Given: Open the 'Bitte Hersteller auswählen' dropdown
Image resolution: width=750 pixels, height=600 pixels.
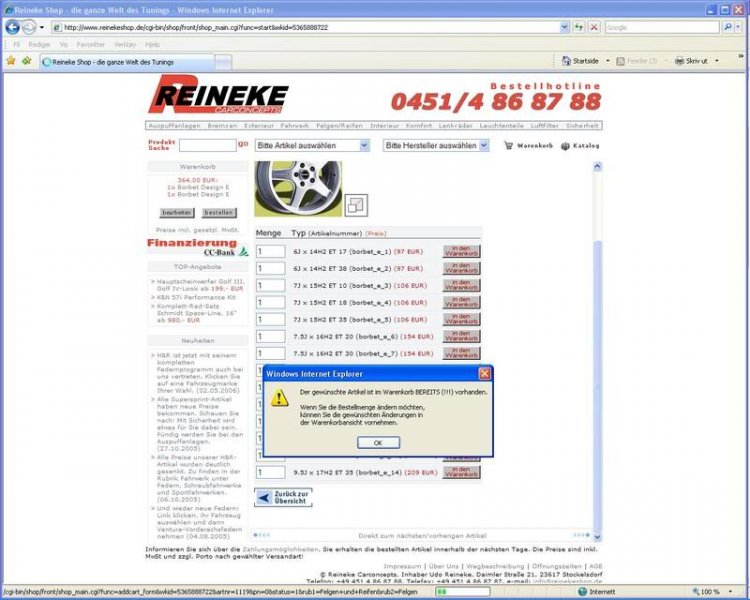Looking at the screenshot, I should (x=436, y=145).
